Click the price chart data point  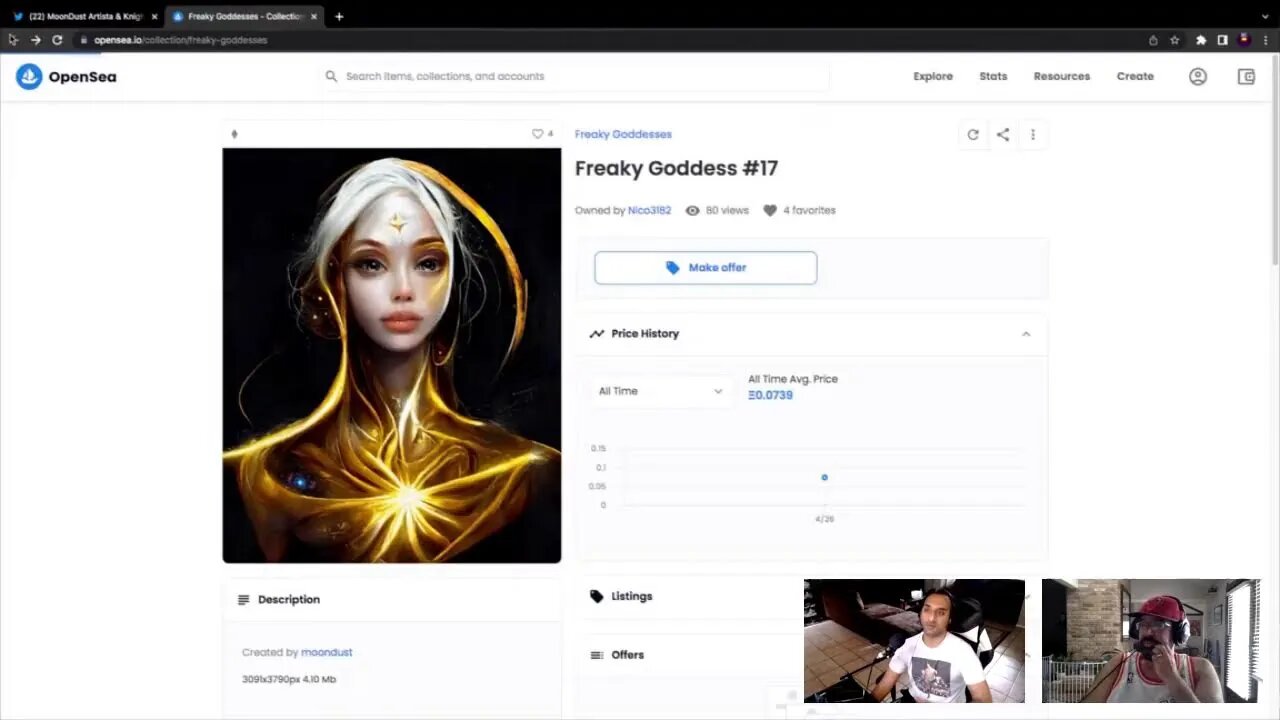824,478
